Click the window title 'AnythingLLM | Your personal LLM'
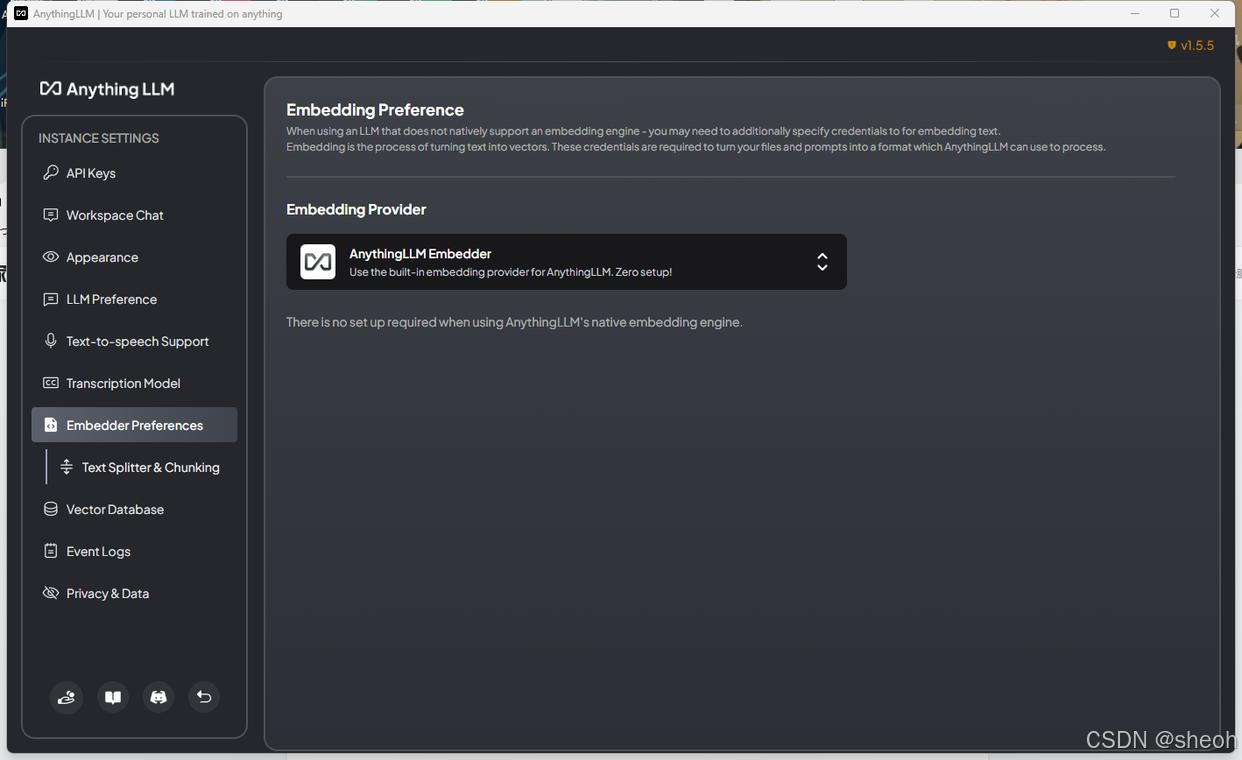 click(x=158, y=14)
